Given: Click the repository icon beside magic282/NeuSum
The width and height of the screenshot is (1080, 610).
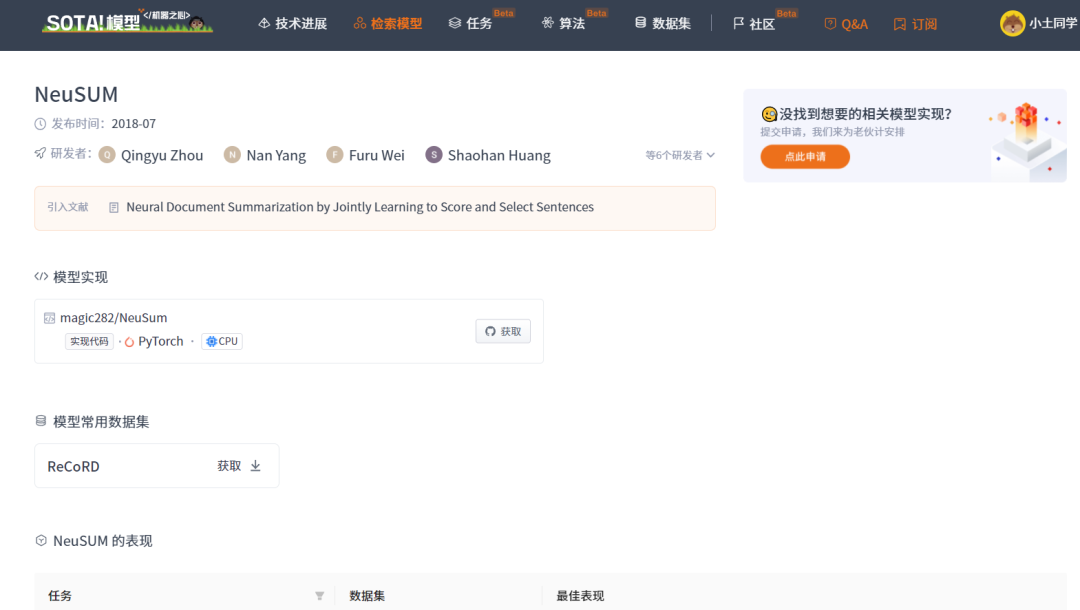Looking at the screenshot, I should pyautogui.click(x=49, y=318).
